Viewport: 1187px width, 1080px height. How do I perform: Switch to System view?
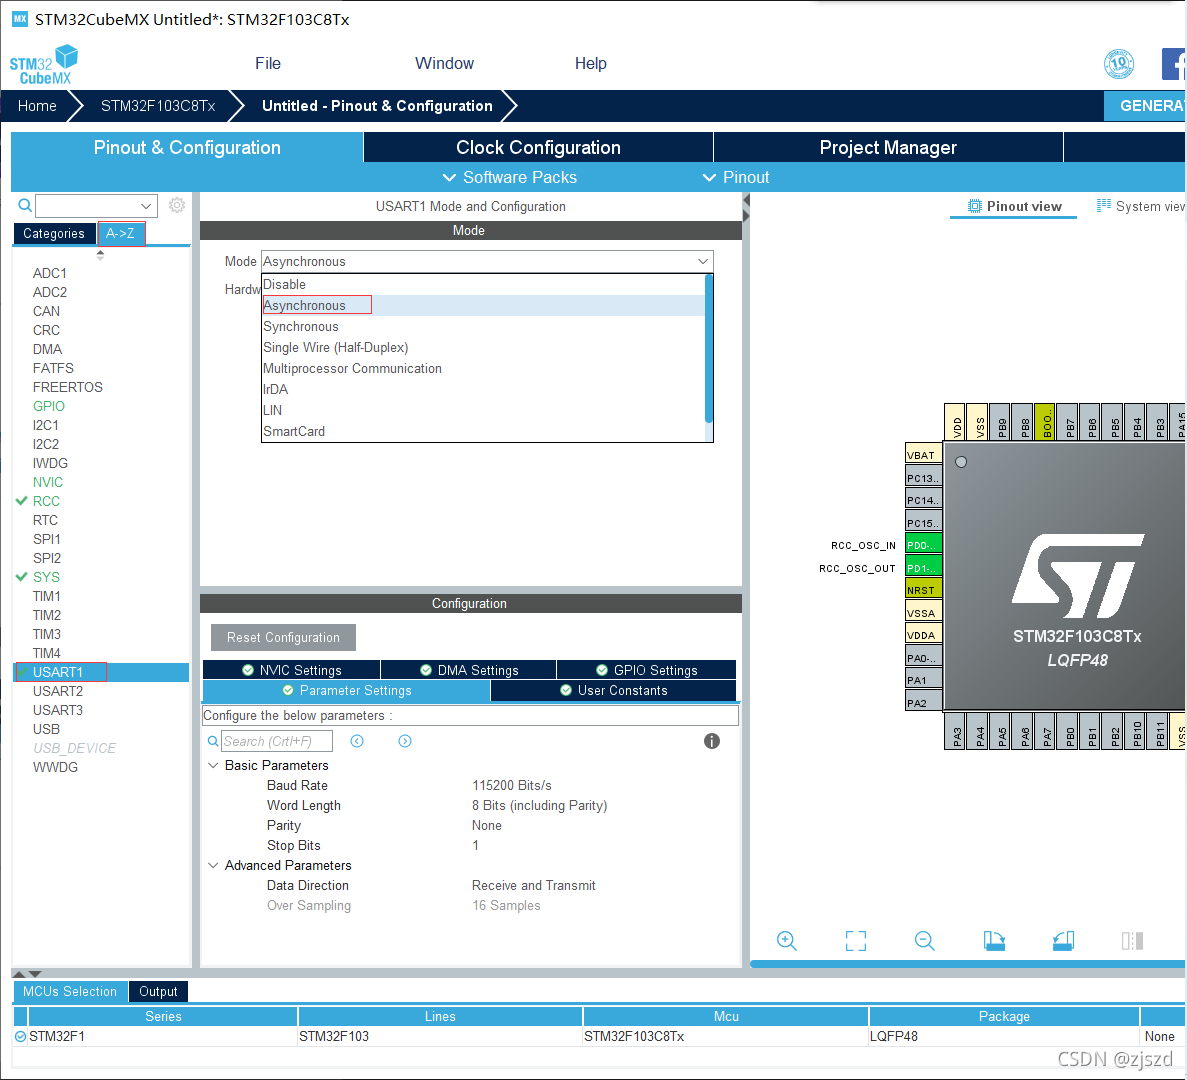(1141, 206)
